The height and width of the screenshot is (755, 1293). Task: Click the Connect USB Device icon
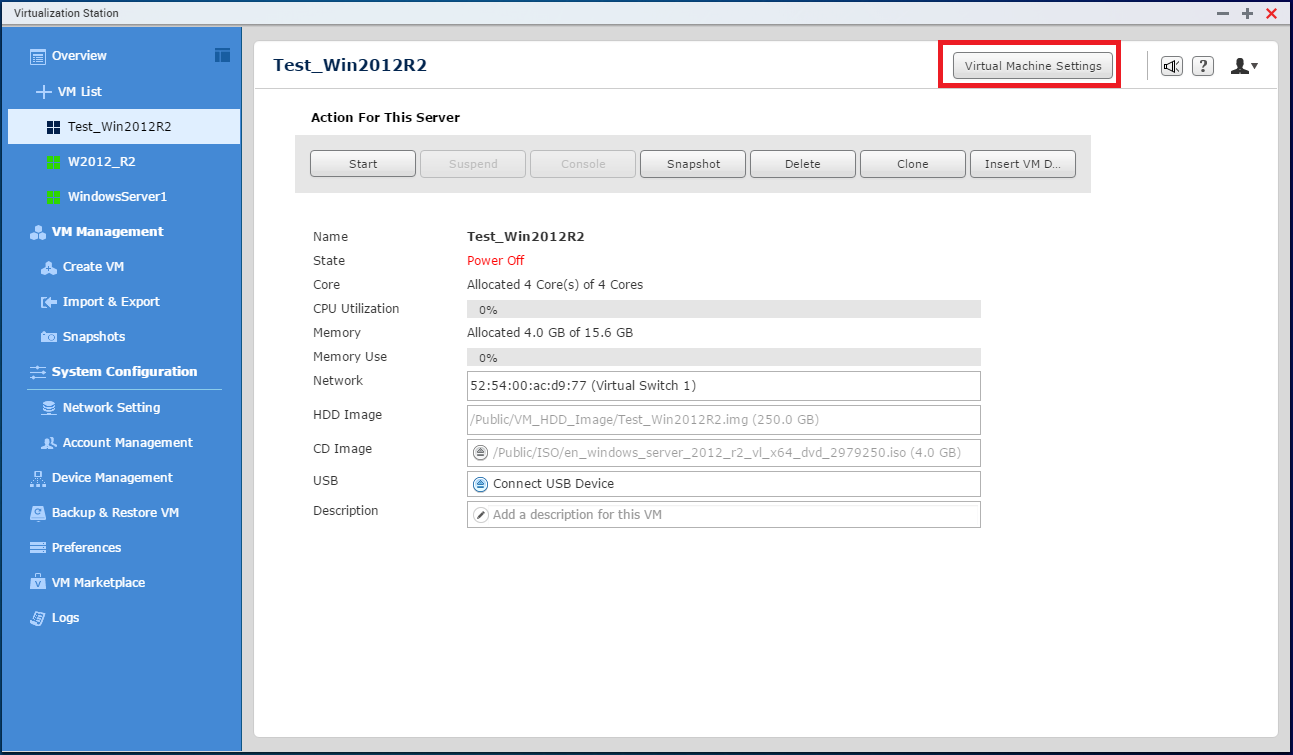pyautogui.click(x=480, y=484)
